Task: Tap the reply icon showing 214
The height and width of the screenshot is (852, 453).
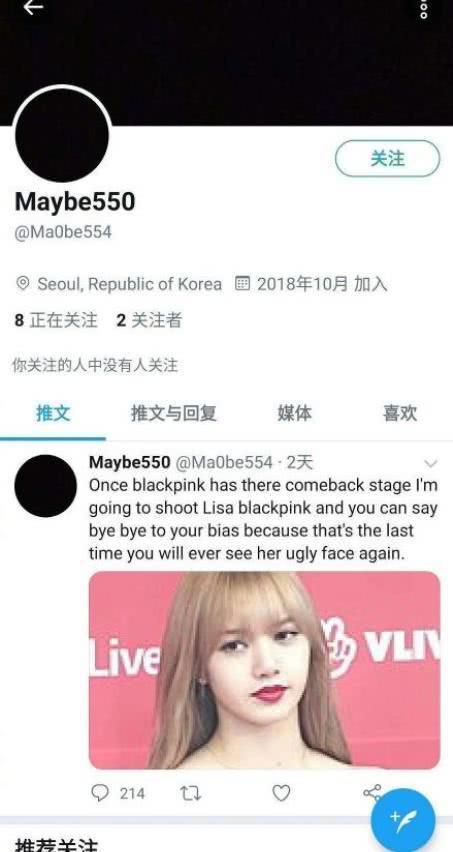Action: point(99,793)
